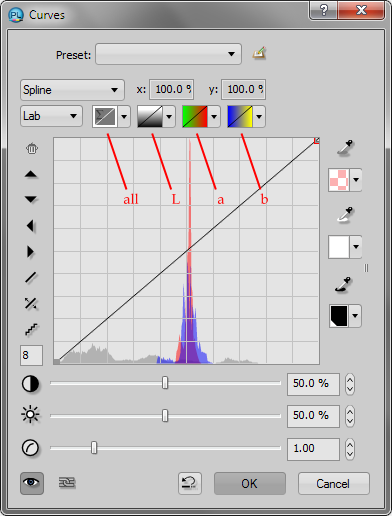Viewport: 392px width, 516px height.
Task: Expand the b channel button arrow
Action: pyautogui.click(x=259, y=117)
